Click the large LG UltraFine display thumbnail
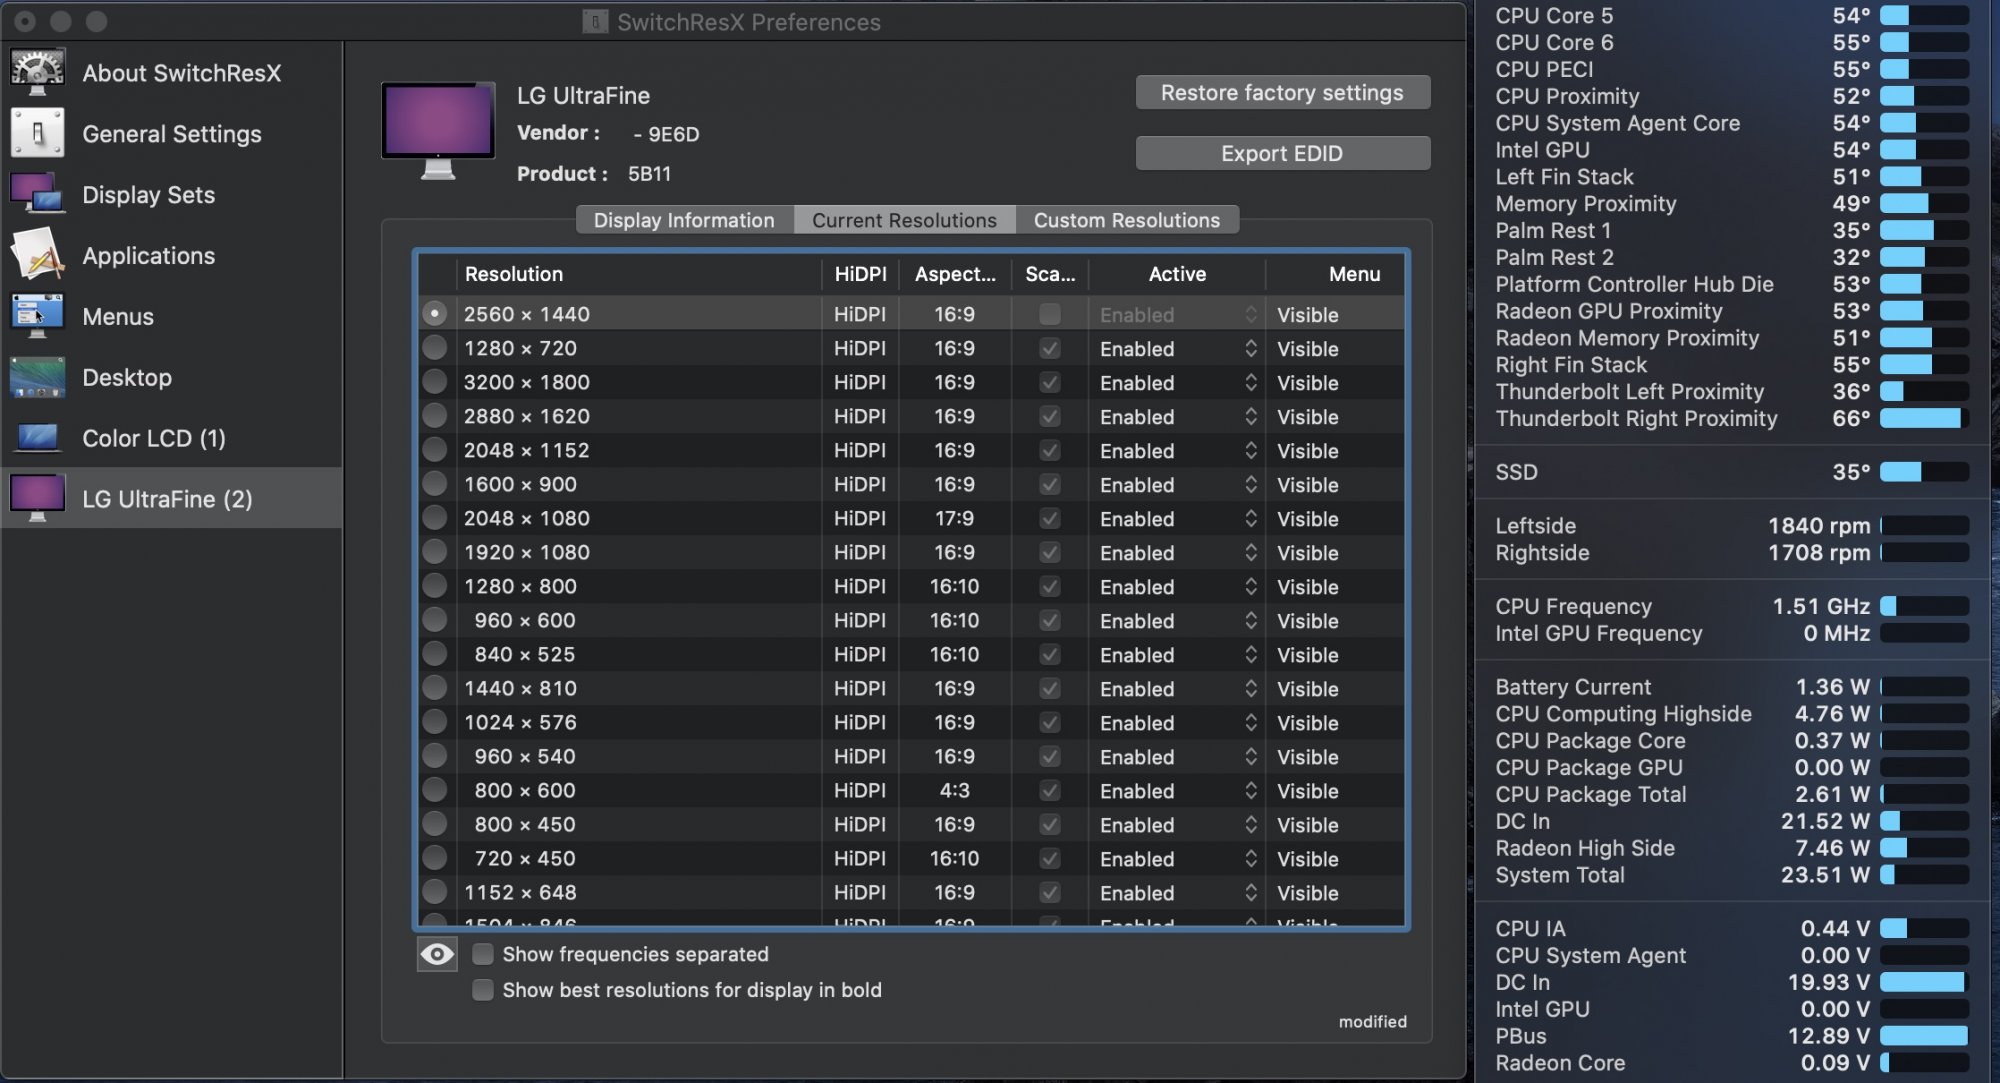 click(438, 131)
